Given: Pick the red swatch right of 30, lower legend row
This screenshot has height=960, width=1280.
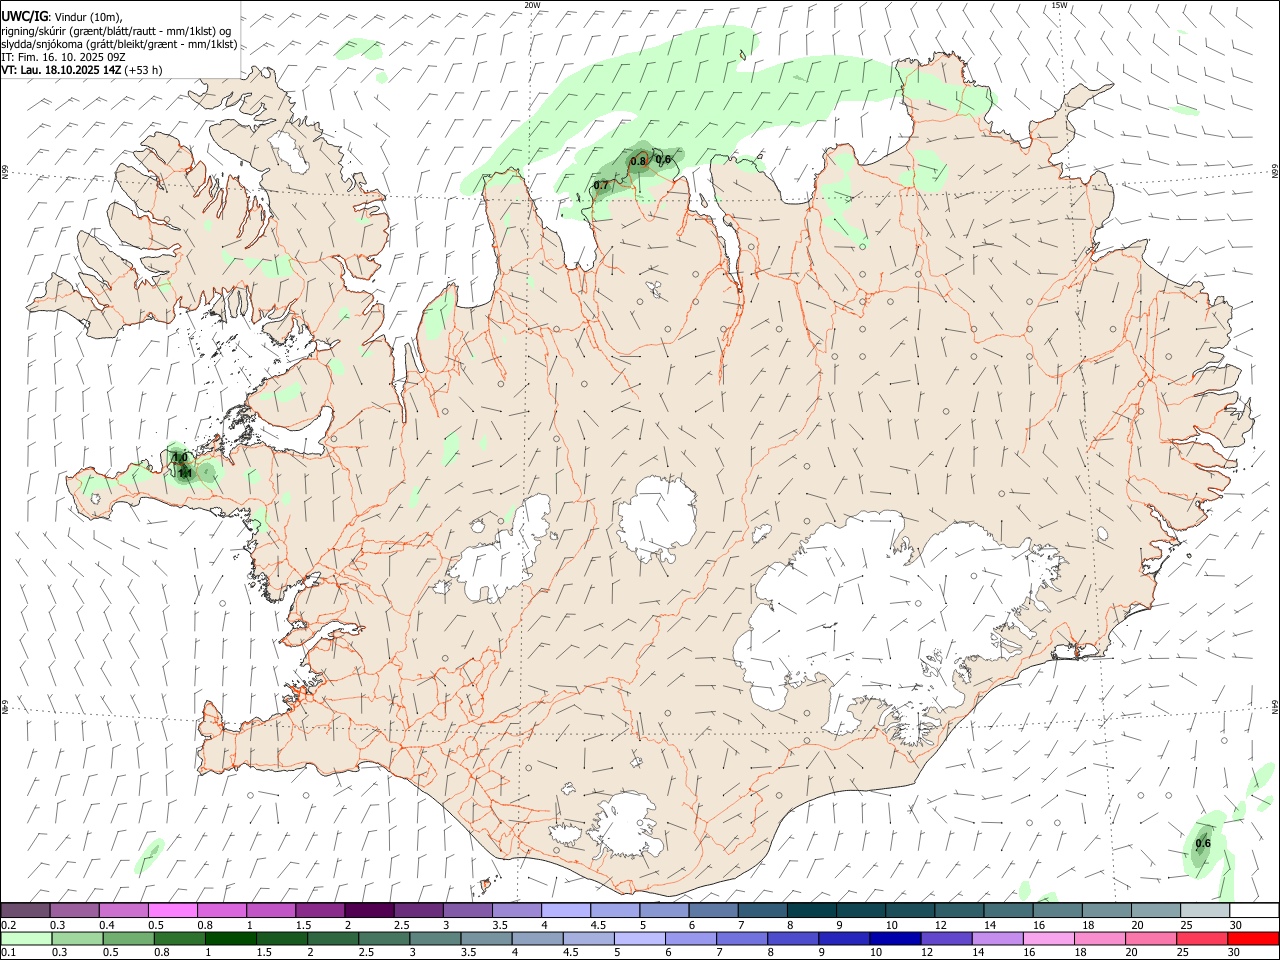Looking at the screenshot, I should [1253, 939].
